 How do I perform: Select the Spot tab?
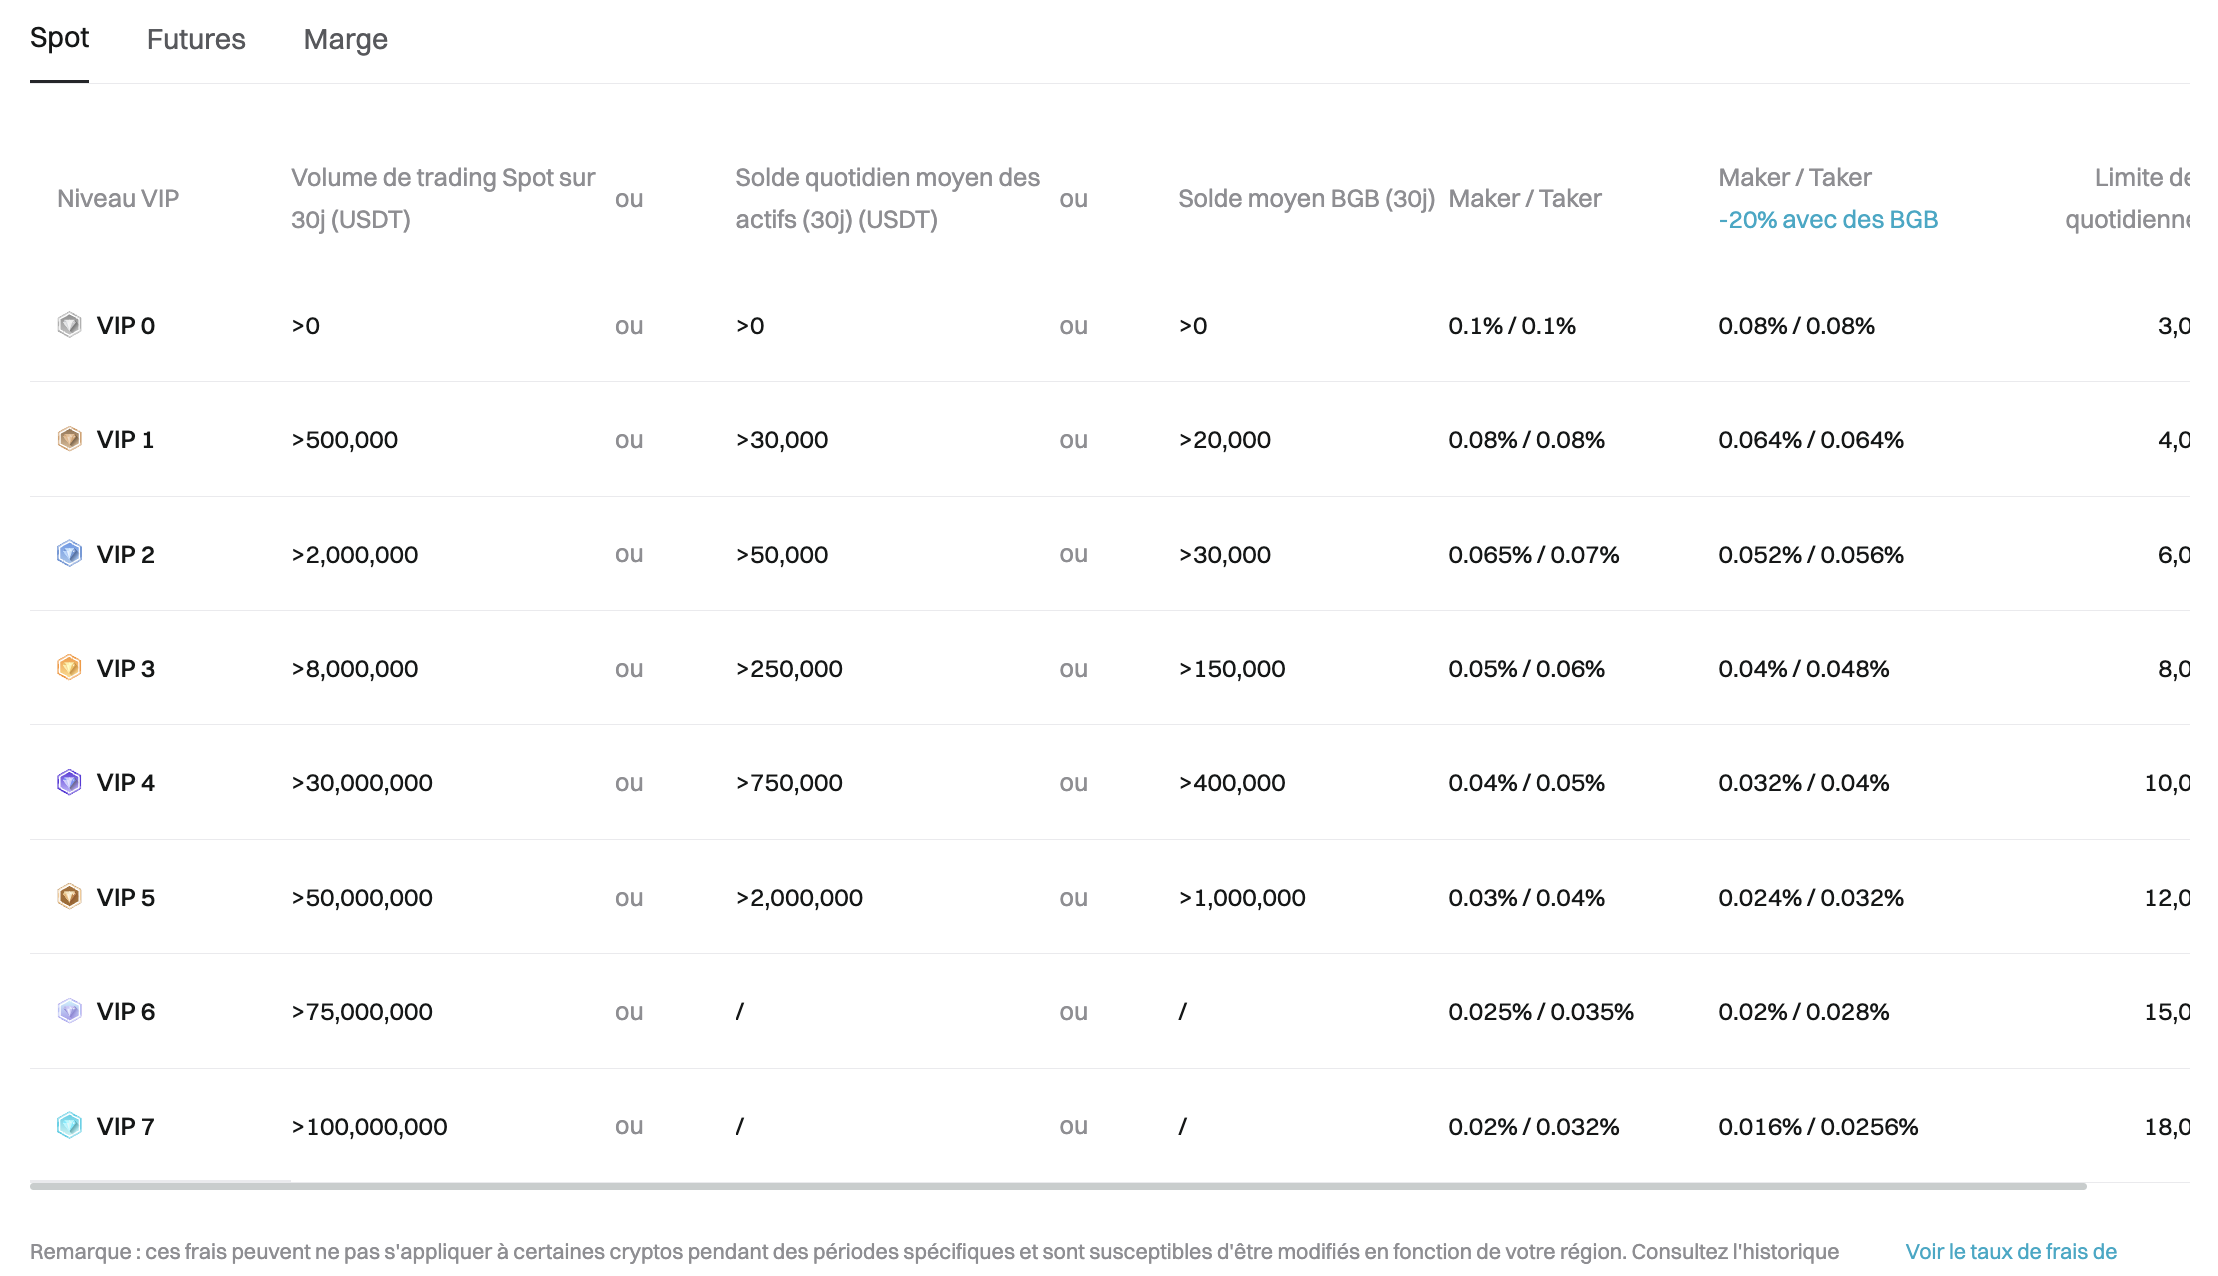[59, 38]
